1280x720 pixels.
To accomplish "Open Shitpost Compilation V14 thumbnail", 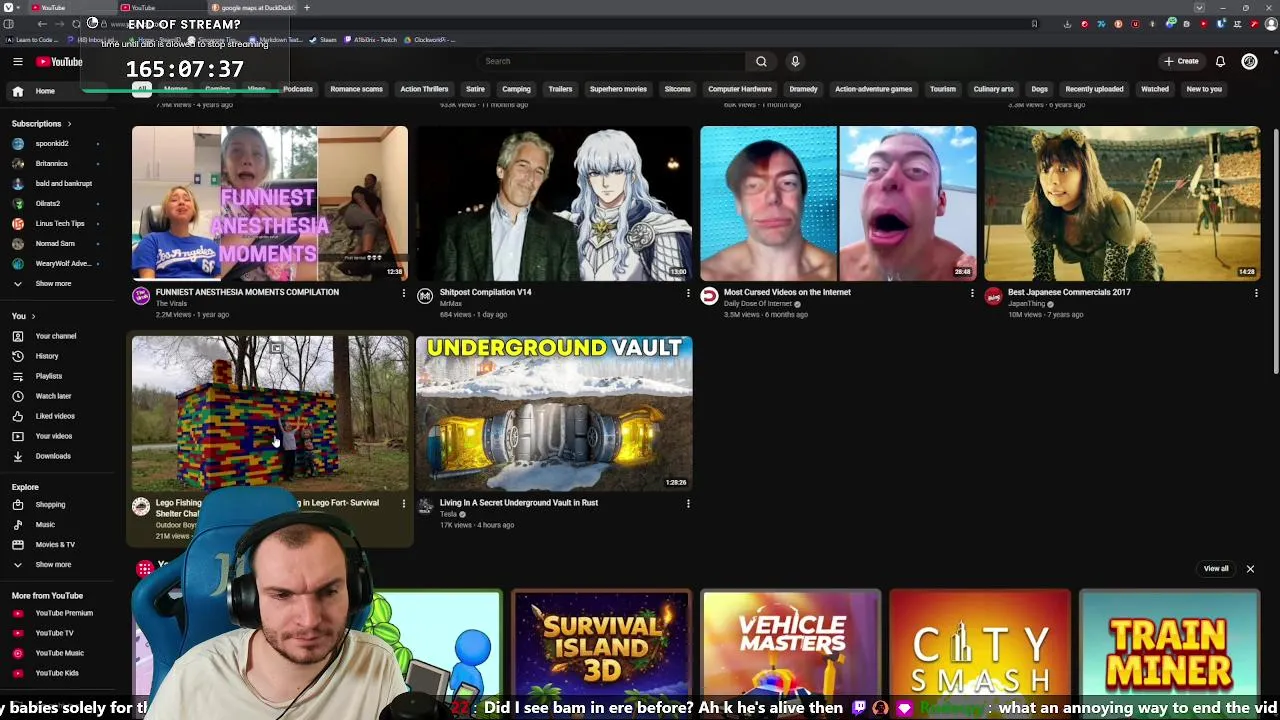I will pos(554,203).
